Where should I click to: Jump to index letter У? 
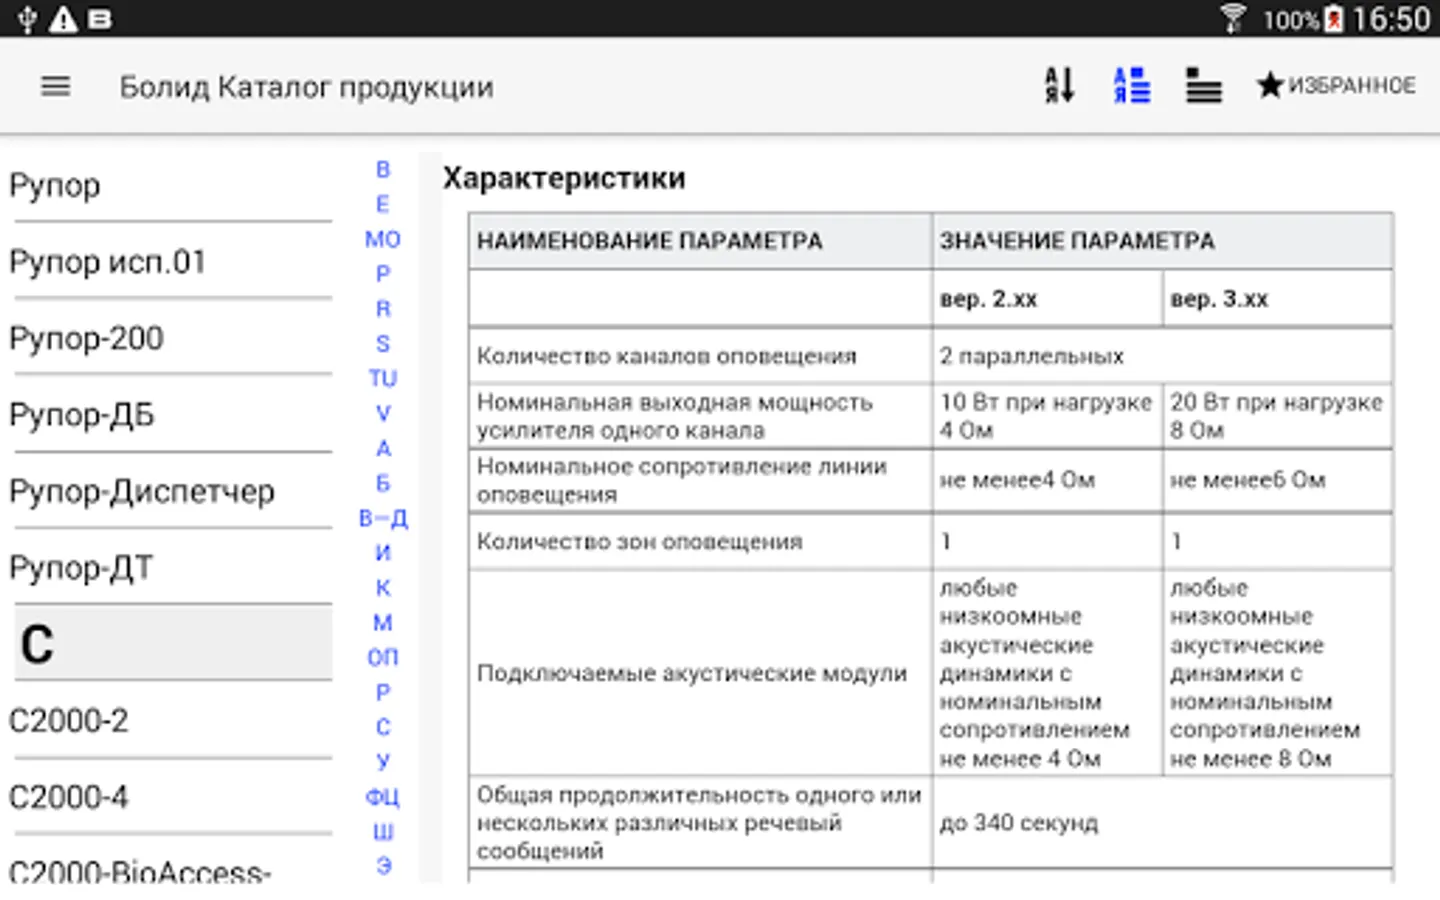[x=383, y=761]
